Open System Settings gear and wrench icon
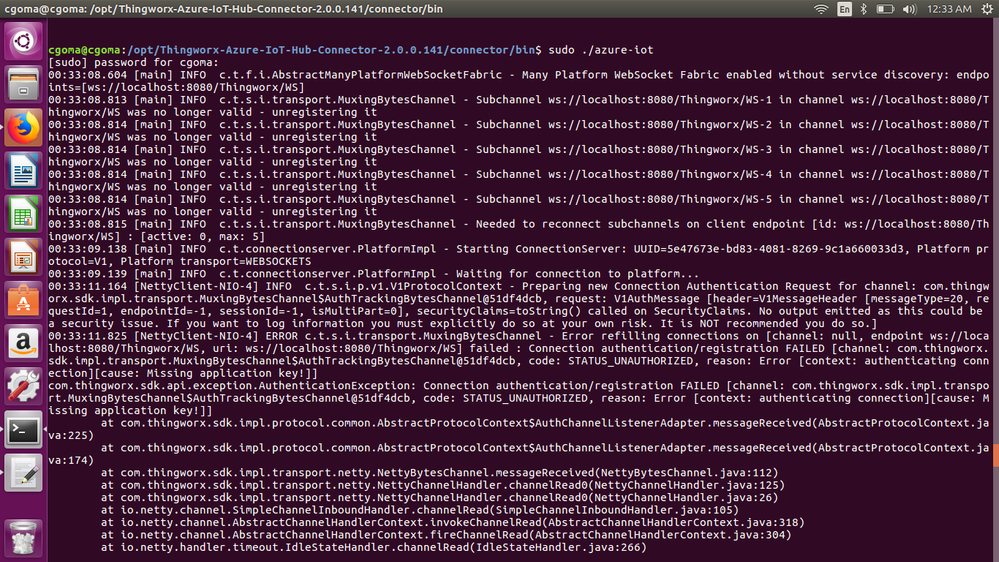This screenshot has width=999, height=562. coord(23,387)
